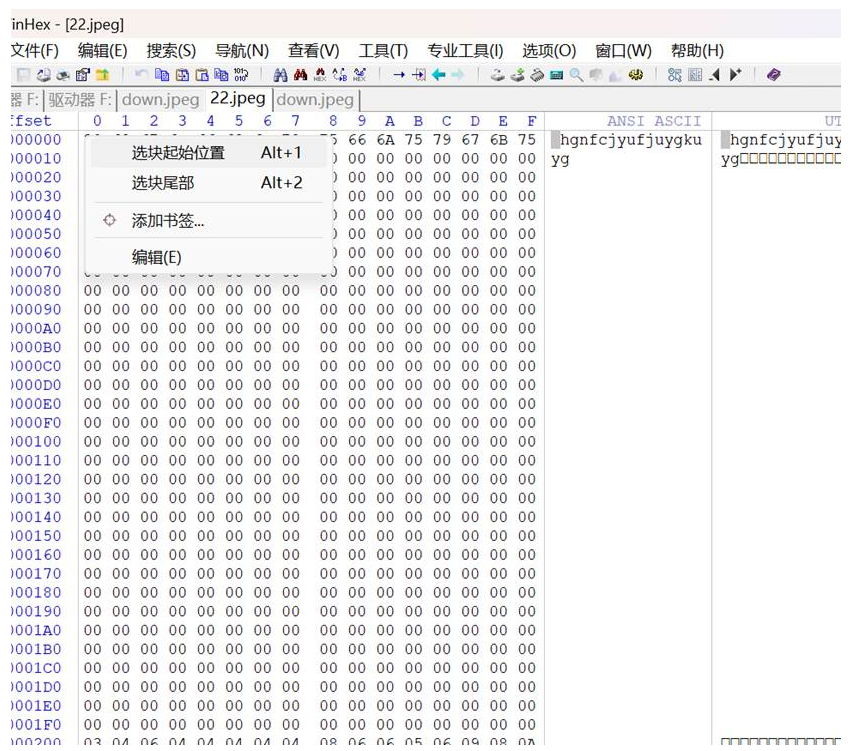Click the Go to offset arrow icon
The image size is (868, 751).
tap(399, 75)
